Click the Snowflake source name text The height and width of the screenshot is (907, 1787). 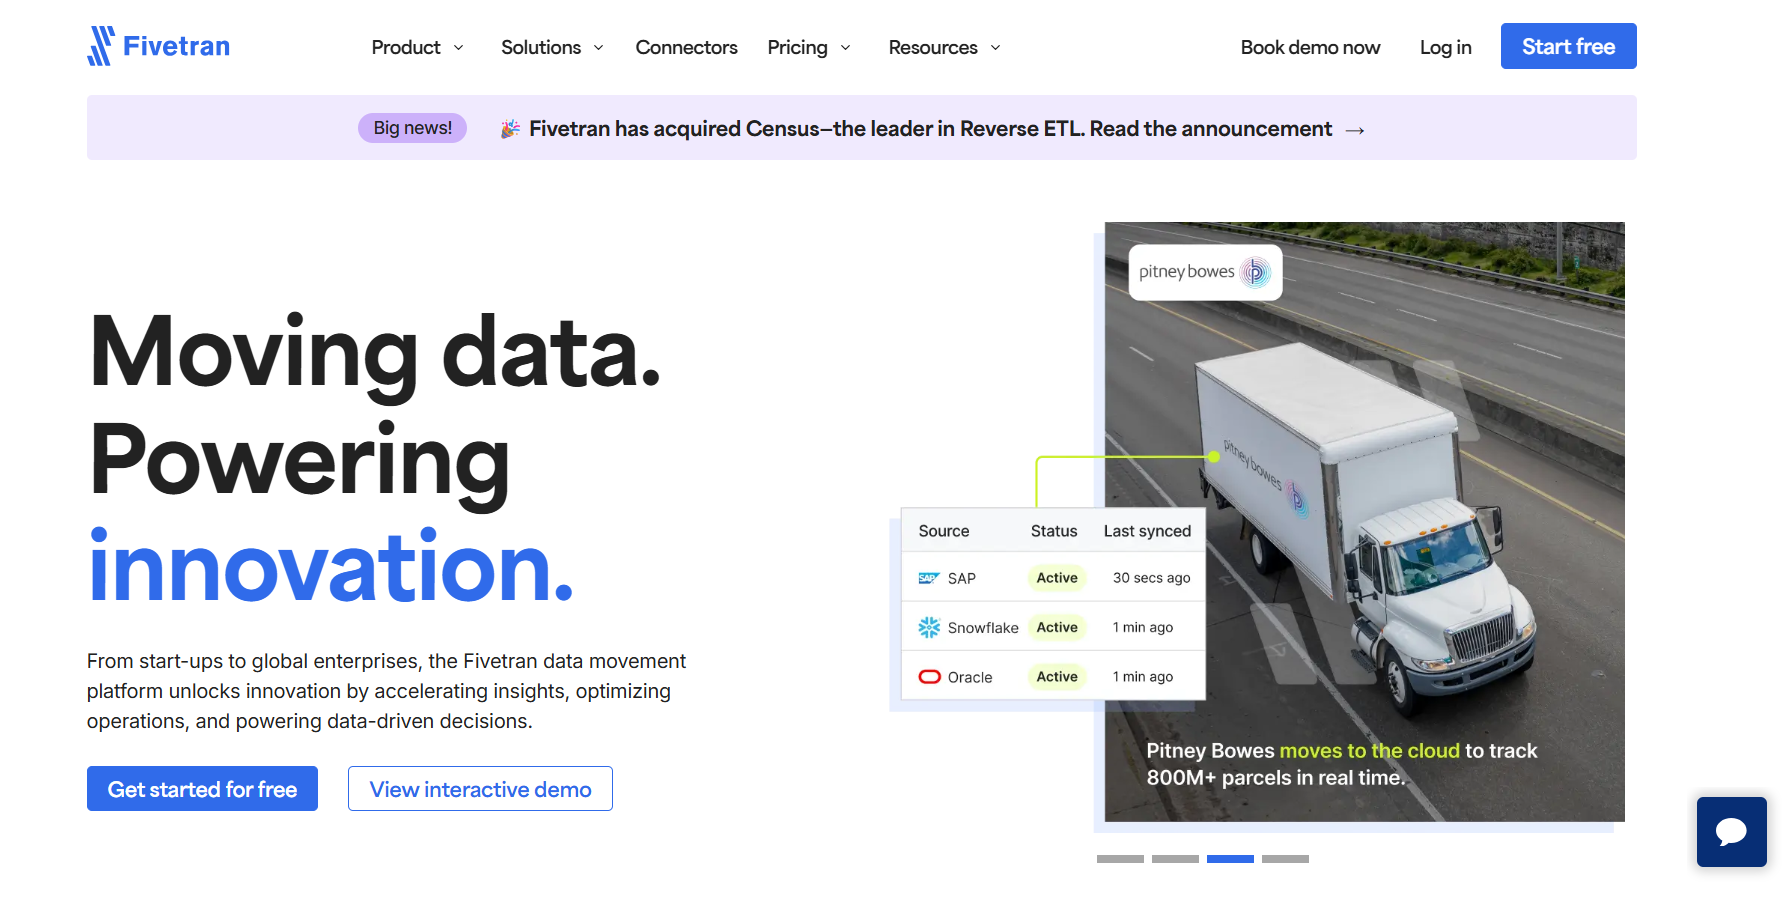[x=983, y=628]
